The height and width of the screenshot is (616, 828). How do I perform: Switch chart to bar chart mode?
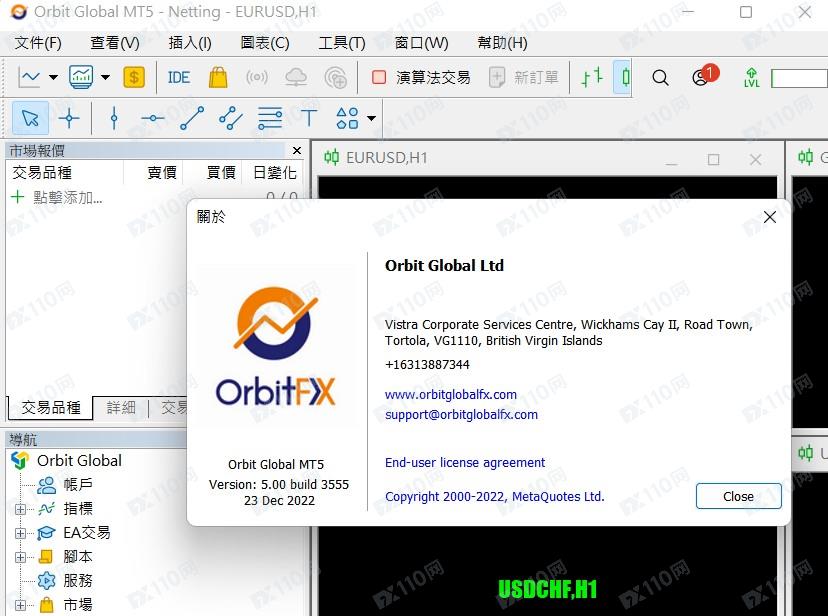(x=592, y=77)
